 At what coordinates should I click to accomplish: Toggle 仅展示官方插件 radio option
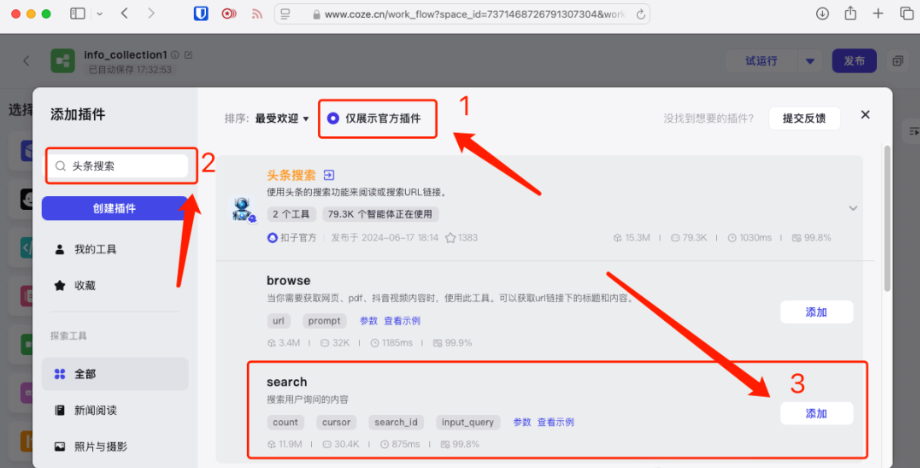tap(333, 118)
